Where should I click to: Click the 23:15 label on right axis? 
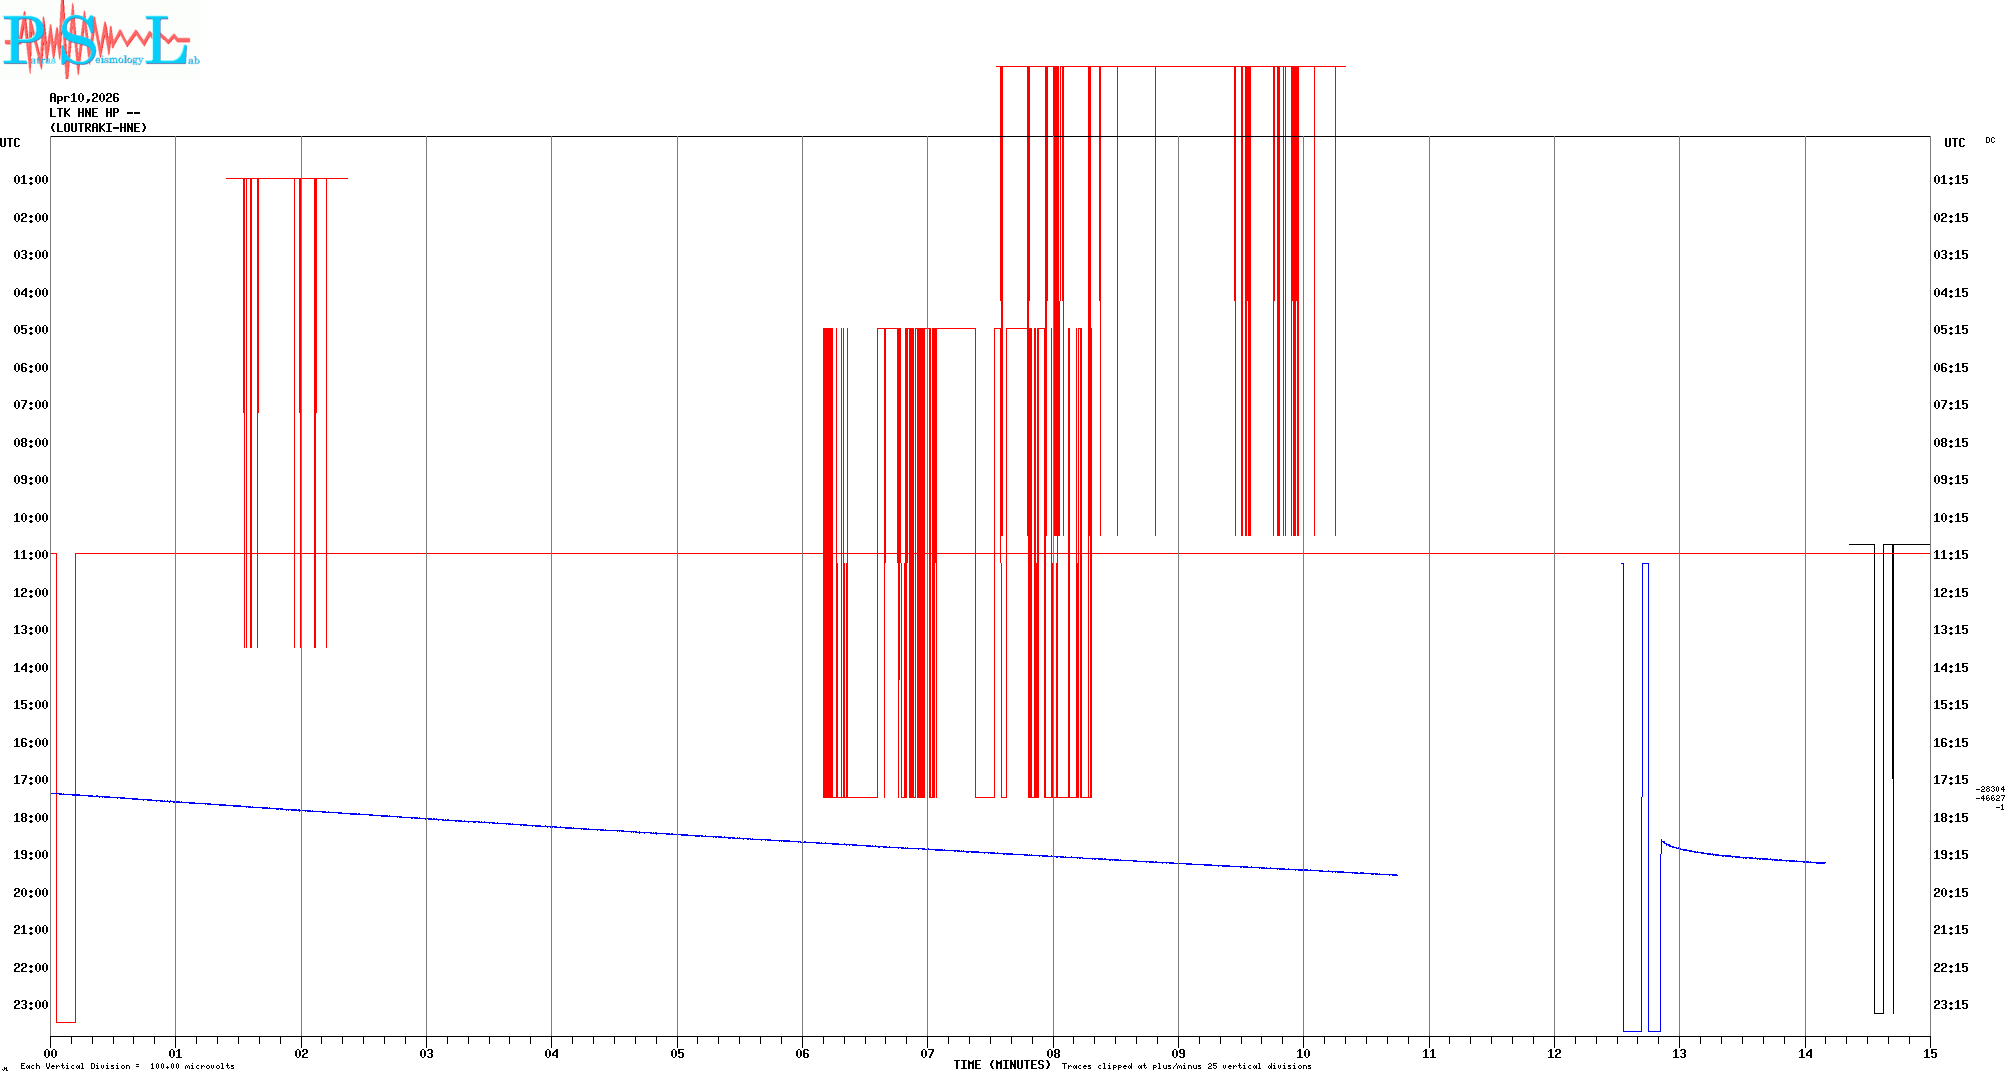pos(1950,1005)
